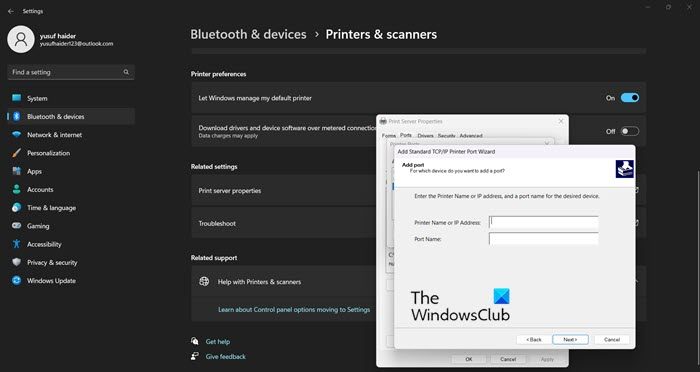The image size is (700, 372).
Task: Click the printer icon in Print Server Properties title
Action: pos(383,121)
